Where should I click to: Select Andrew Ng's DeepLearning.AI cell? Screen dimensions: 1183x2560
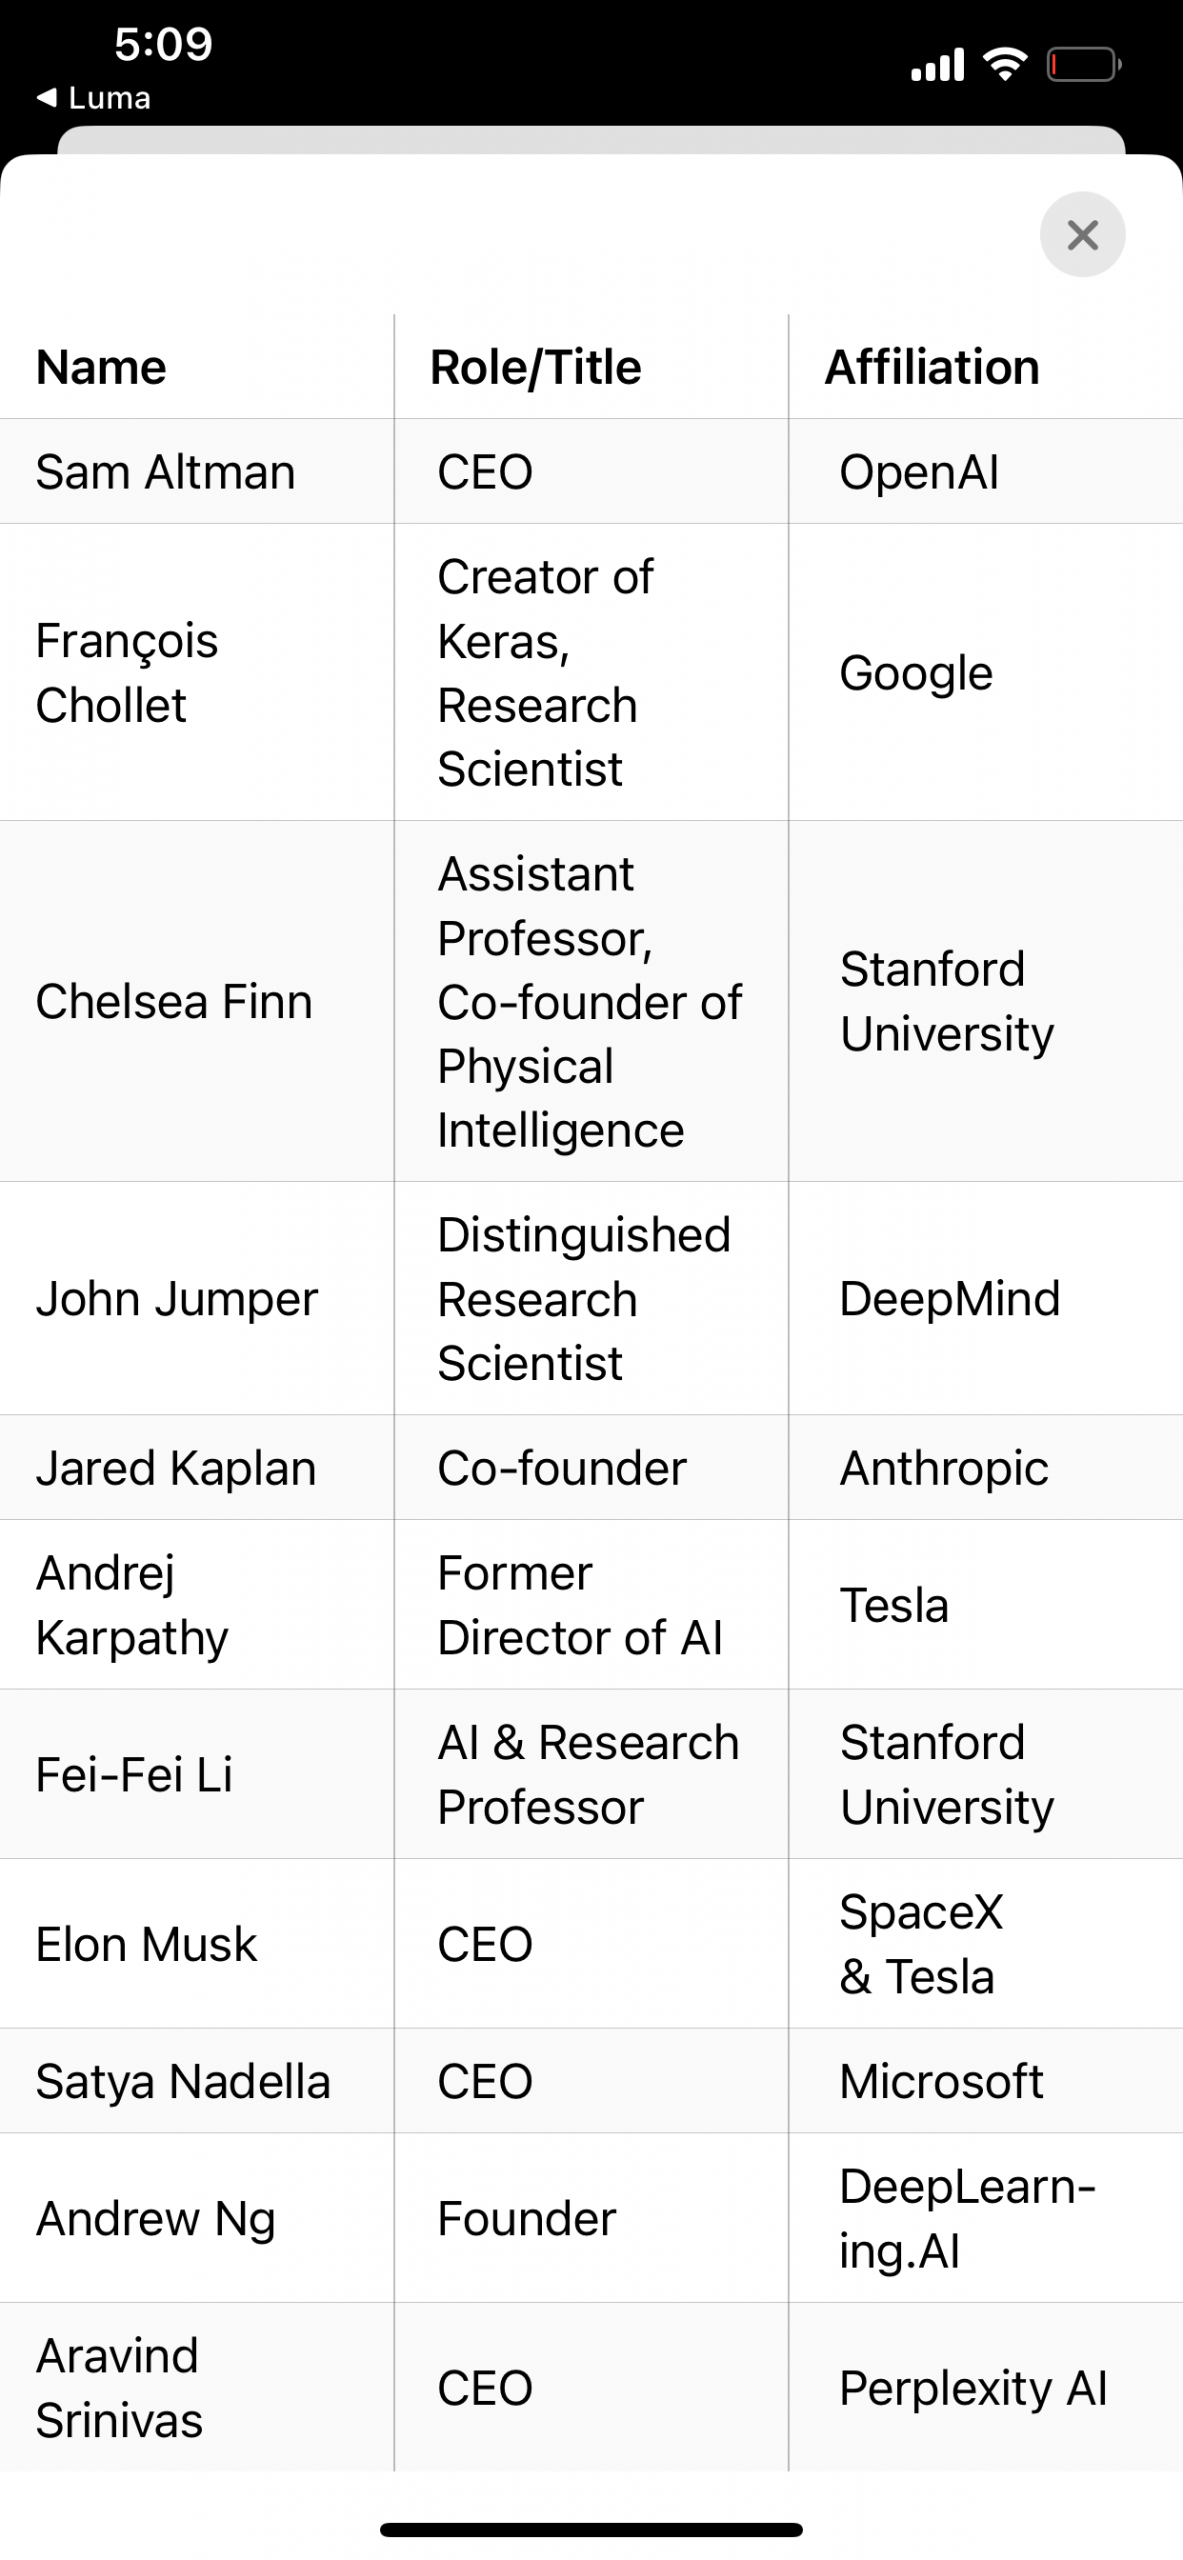pyautogui.click(x=966, y=2218)
